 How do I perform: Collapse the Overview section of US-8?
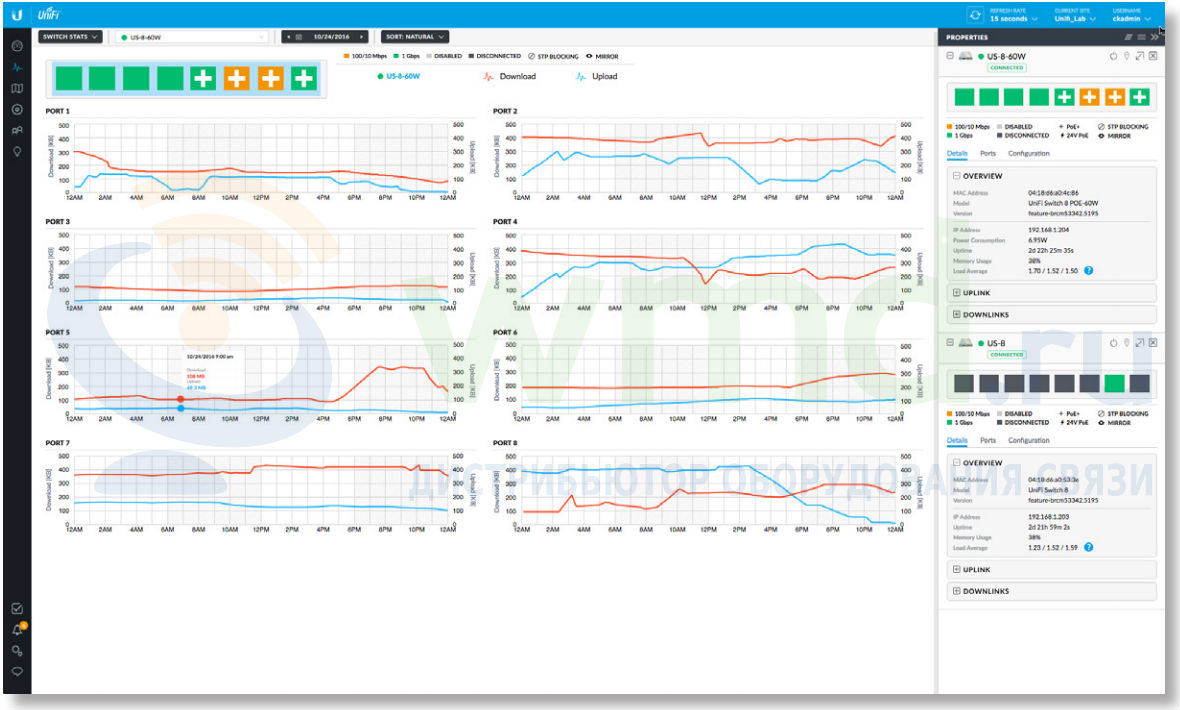tap(956, 462)
